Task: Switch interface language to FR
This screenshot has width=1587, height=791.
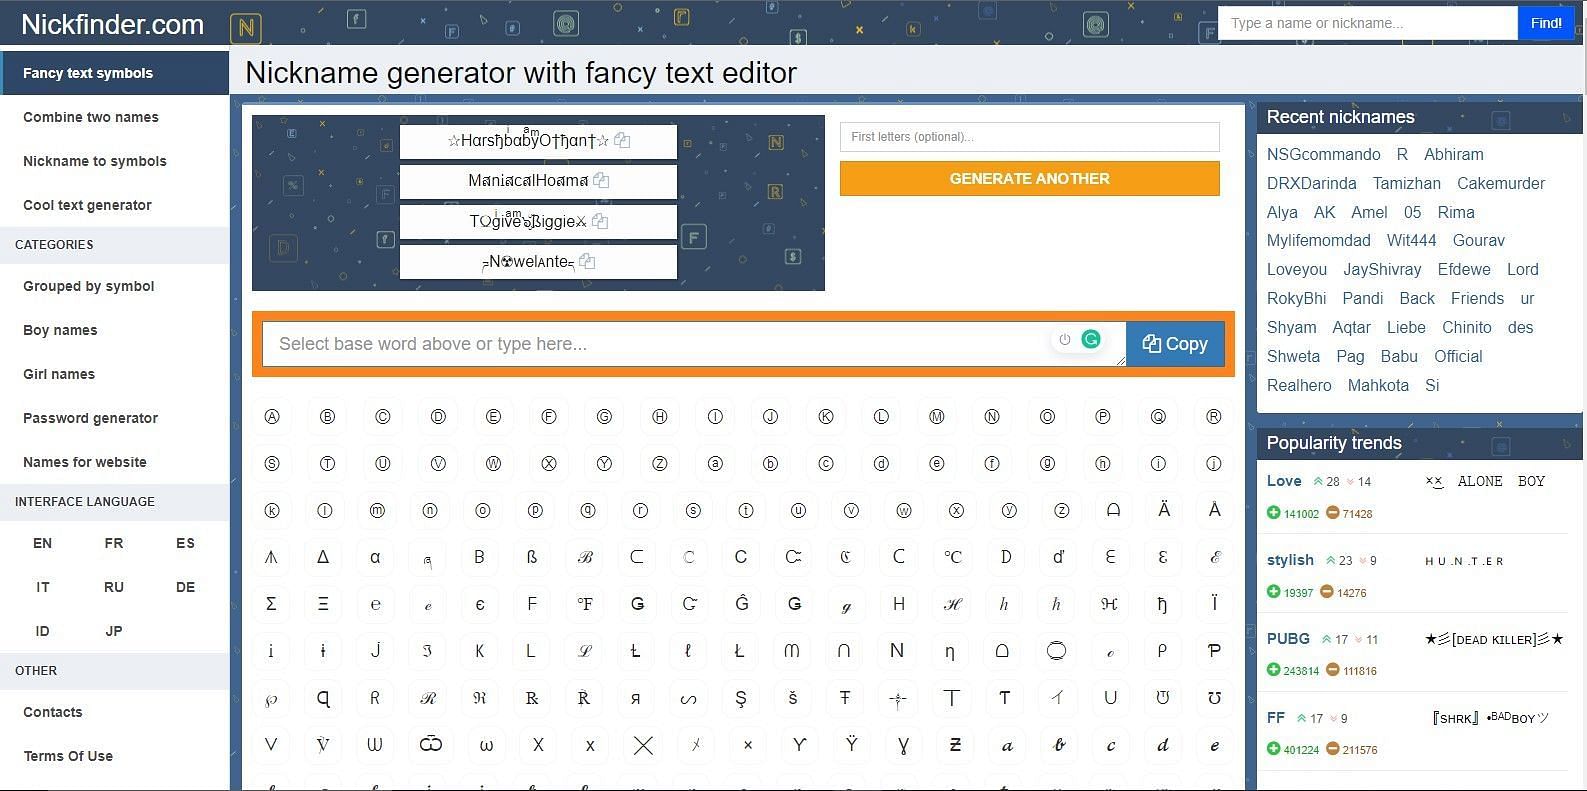Action: 114,543
